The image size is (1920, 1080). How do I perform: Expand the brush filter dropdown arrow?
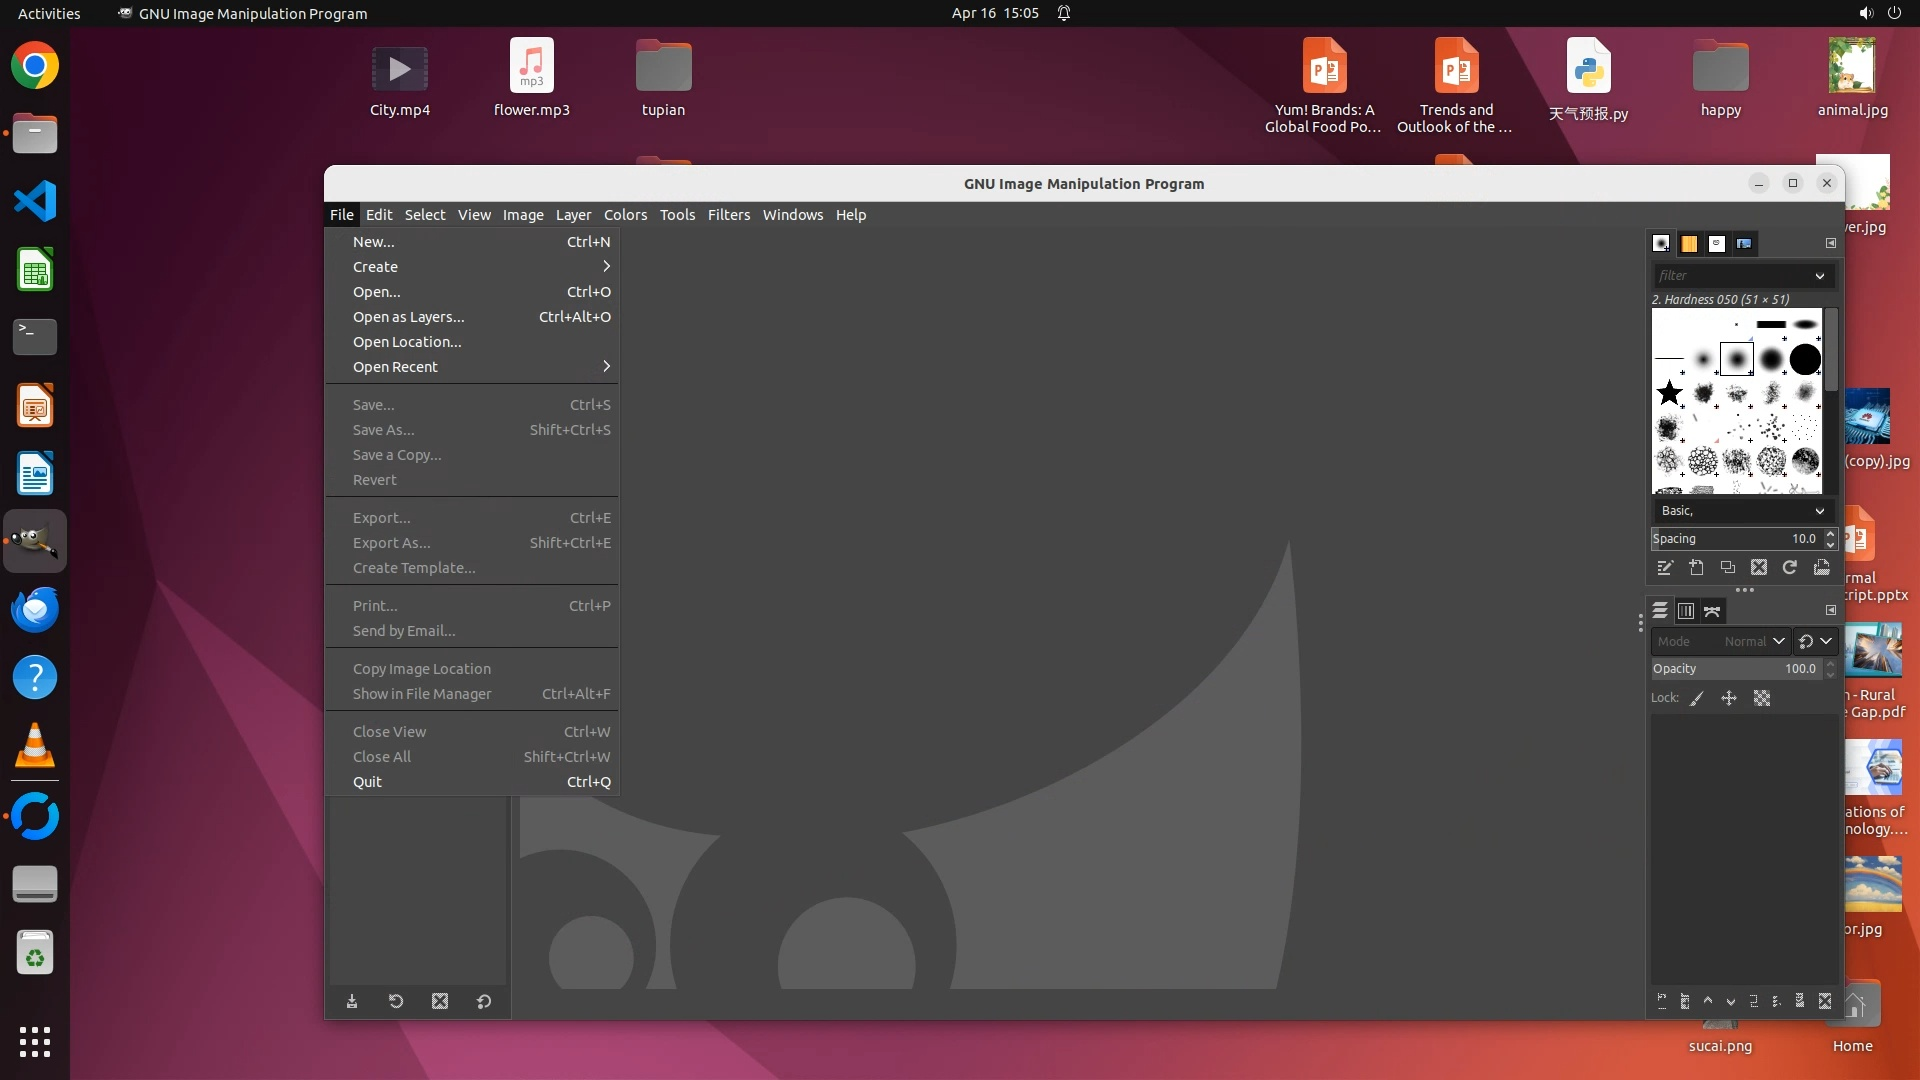1819,276
